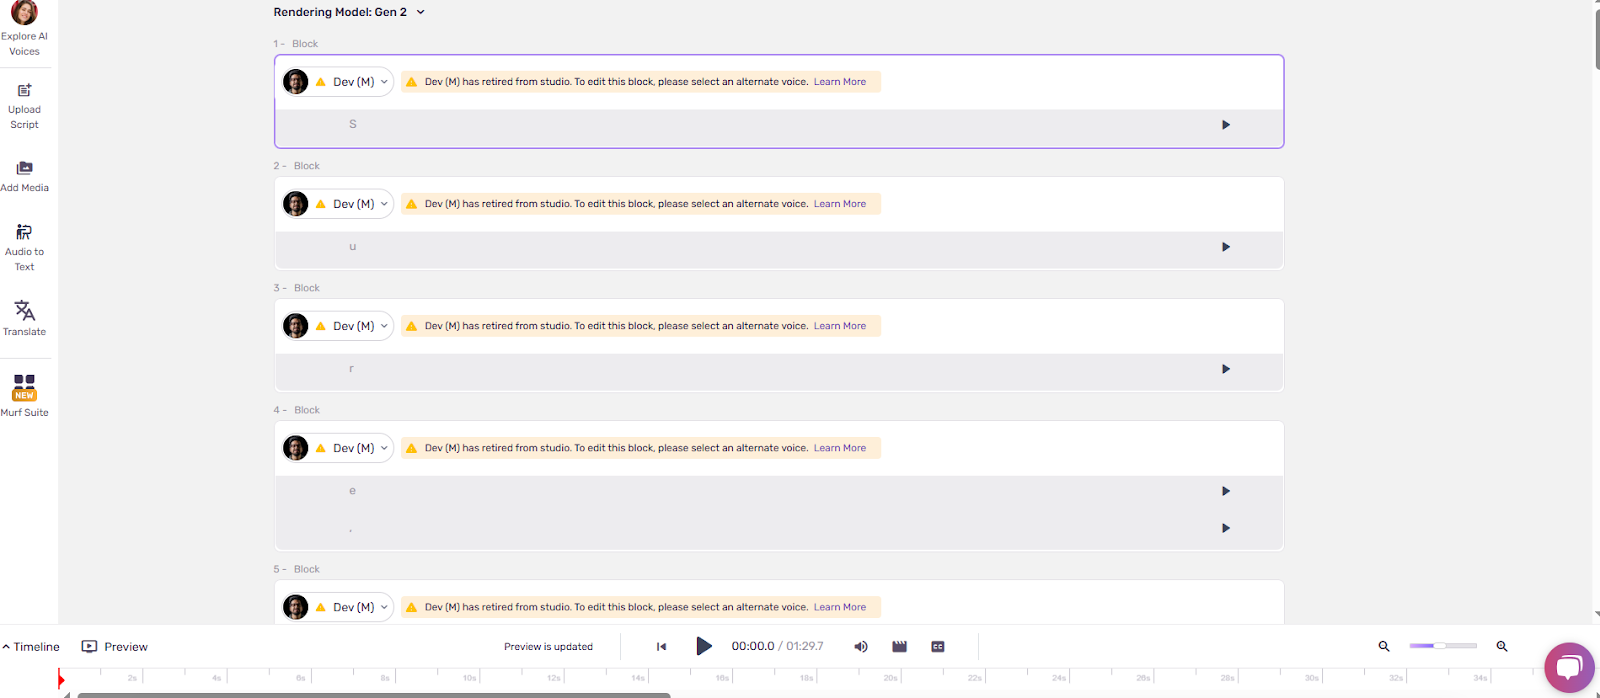Click block 4 Dev (M) avatar
Image resolution: width=1600 pixels, height=698 pixels.
tap(296, 448)
